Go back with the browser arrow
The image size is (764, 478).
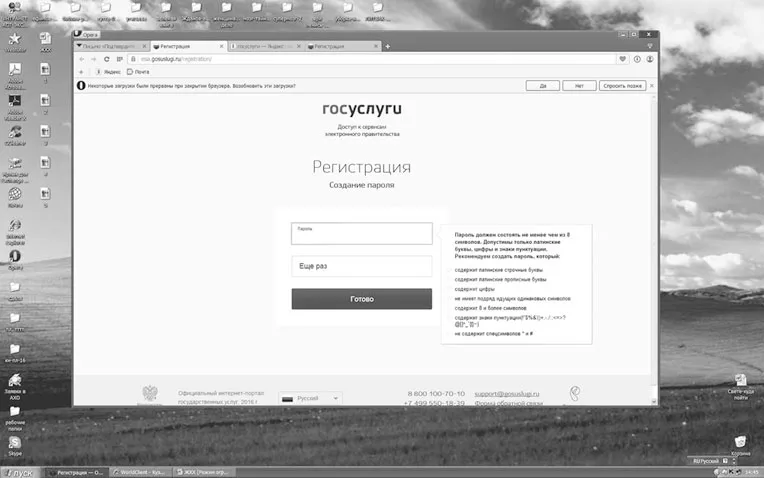point(81,59)
